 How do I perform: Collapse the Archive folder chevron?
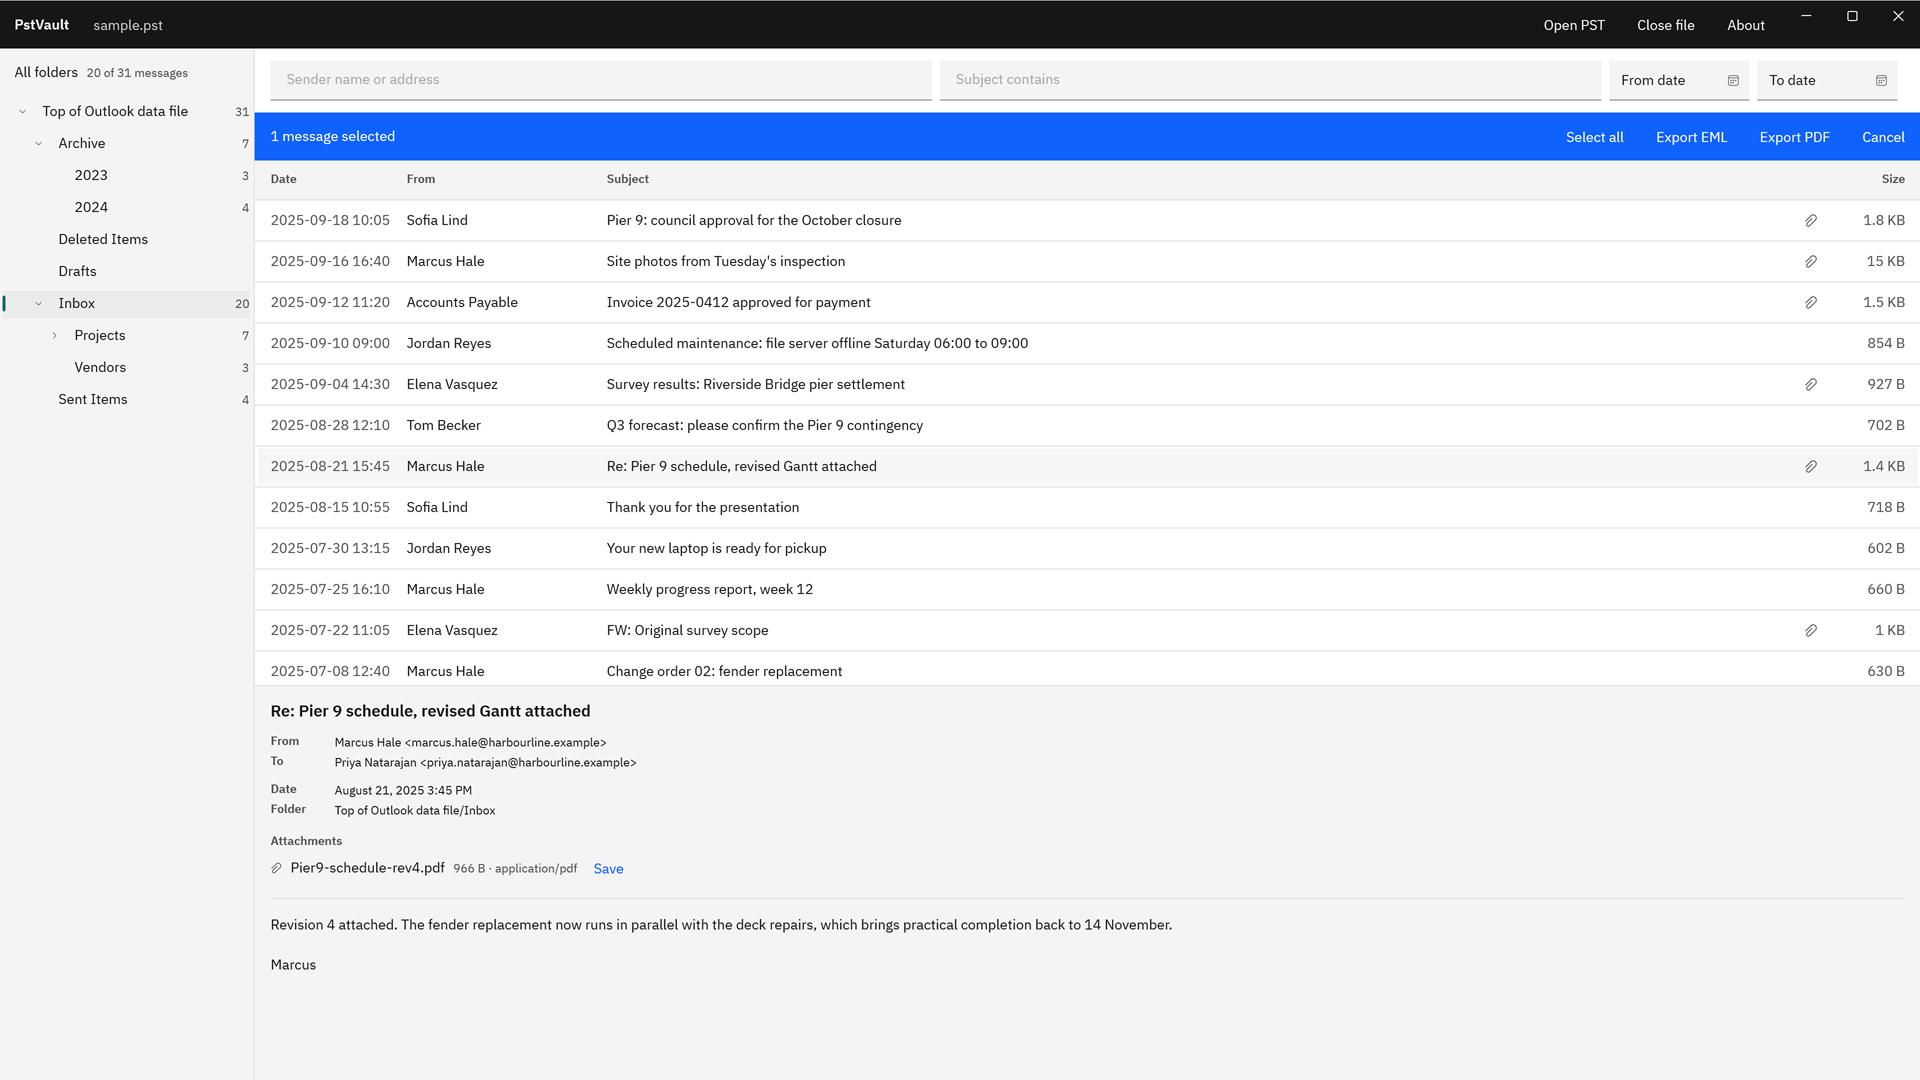click(39, 143)
